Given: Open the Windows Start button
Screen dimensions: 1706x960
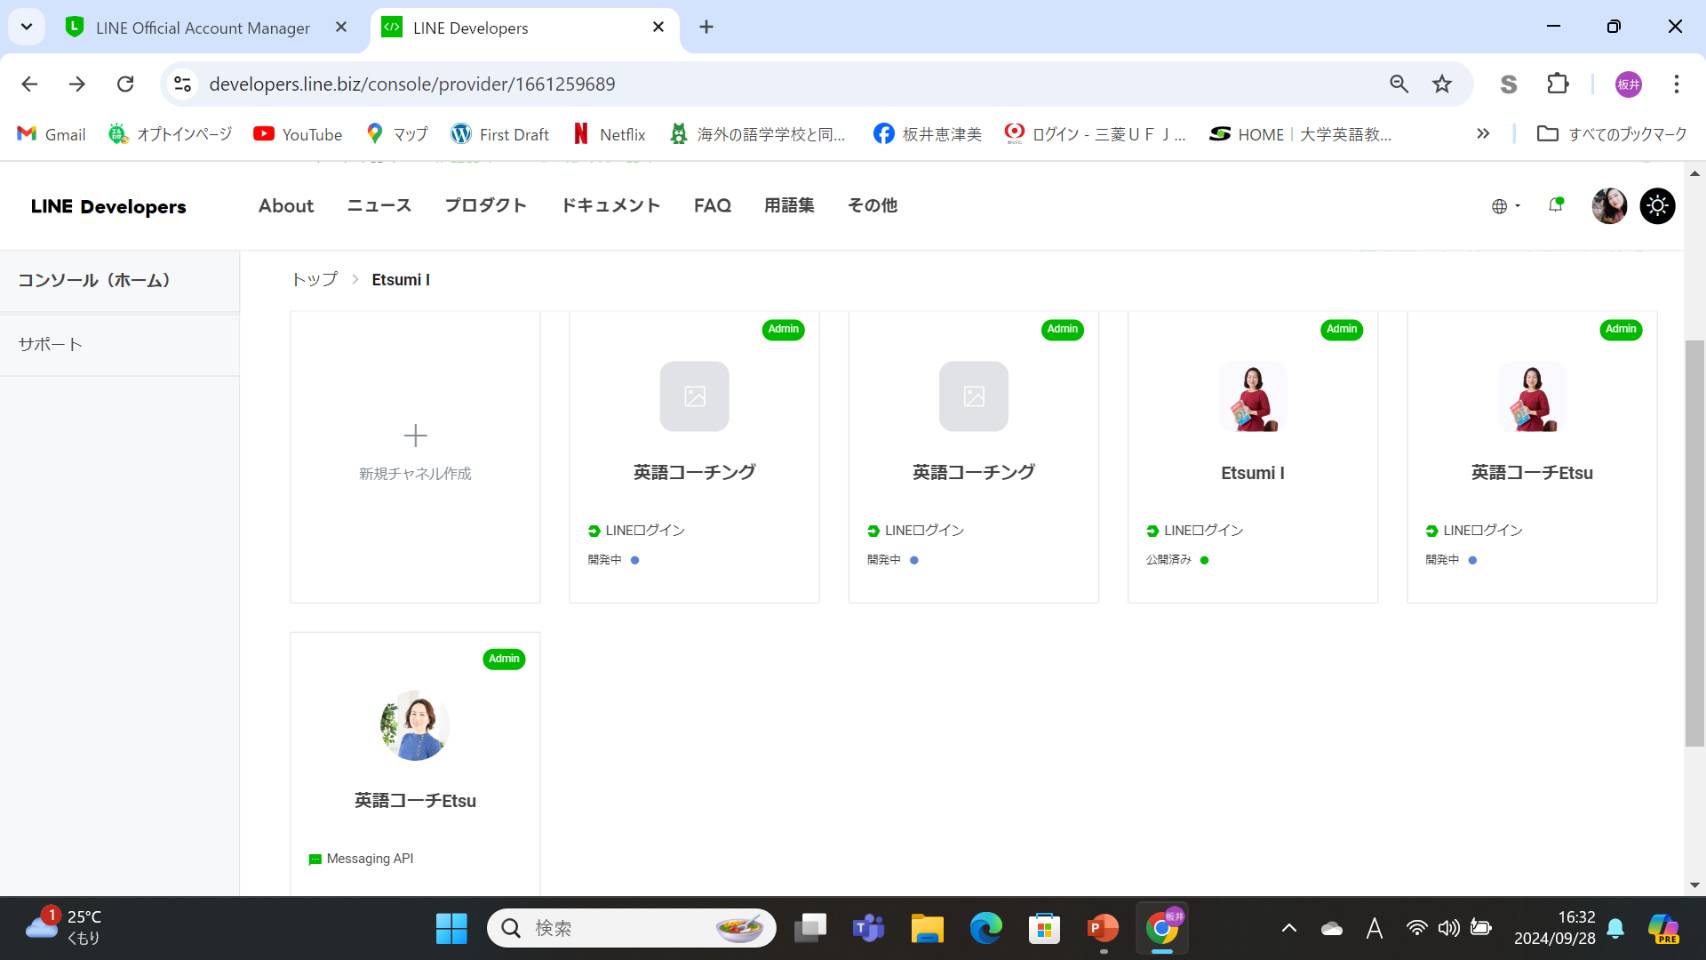Looking at the screenshot, I should click(x=451, y=929).
